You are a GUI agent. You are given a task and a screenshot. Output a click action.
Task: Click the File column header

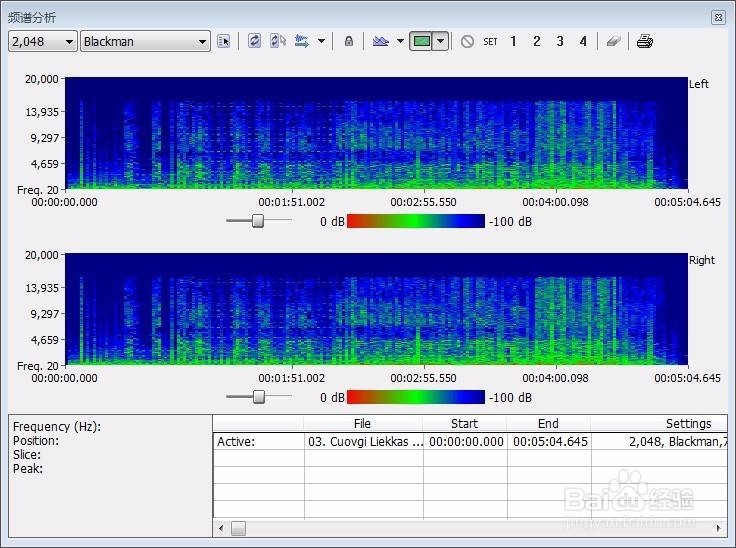362,424
